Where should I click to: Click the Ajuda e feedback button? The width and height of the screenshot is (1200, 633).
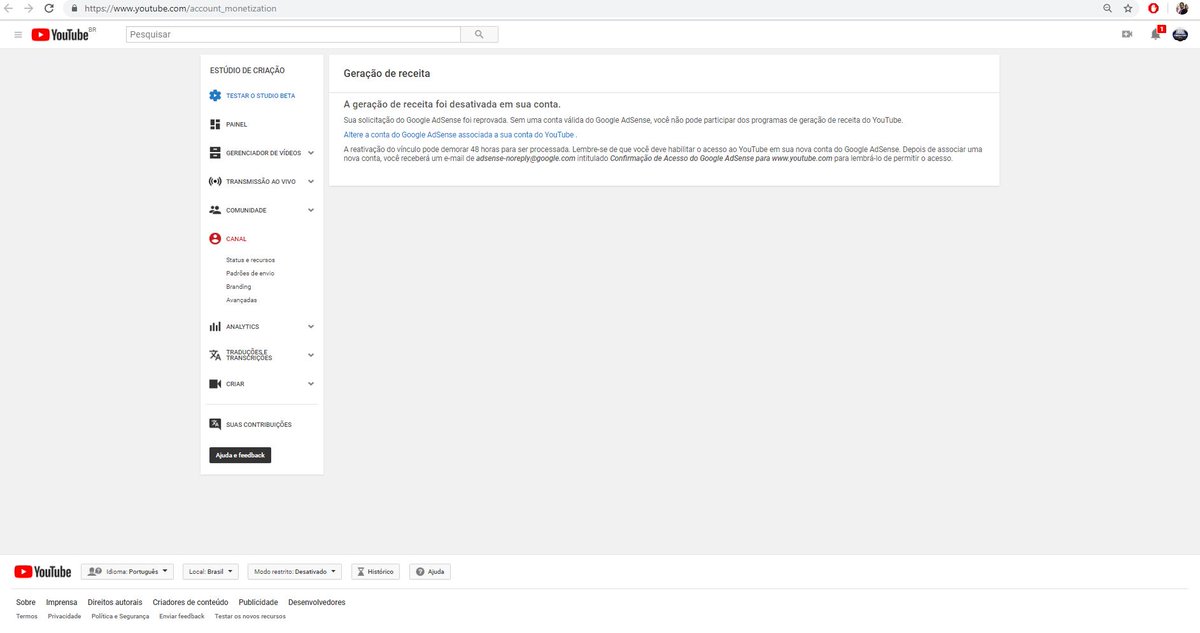240,455
